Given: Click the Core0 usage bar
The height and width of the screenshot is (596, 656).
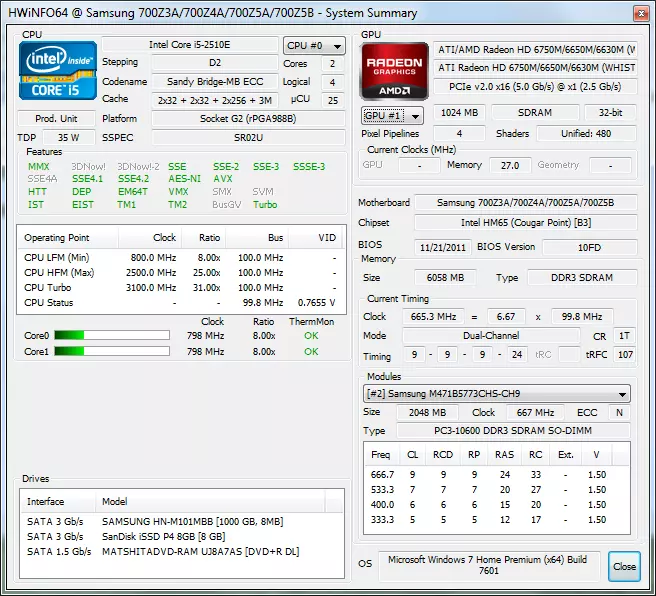Looking at the screenshot, I should pyautogui.click(x=109, y=336).
